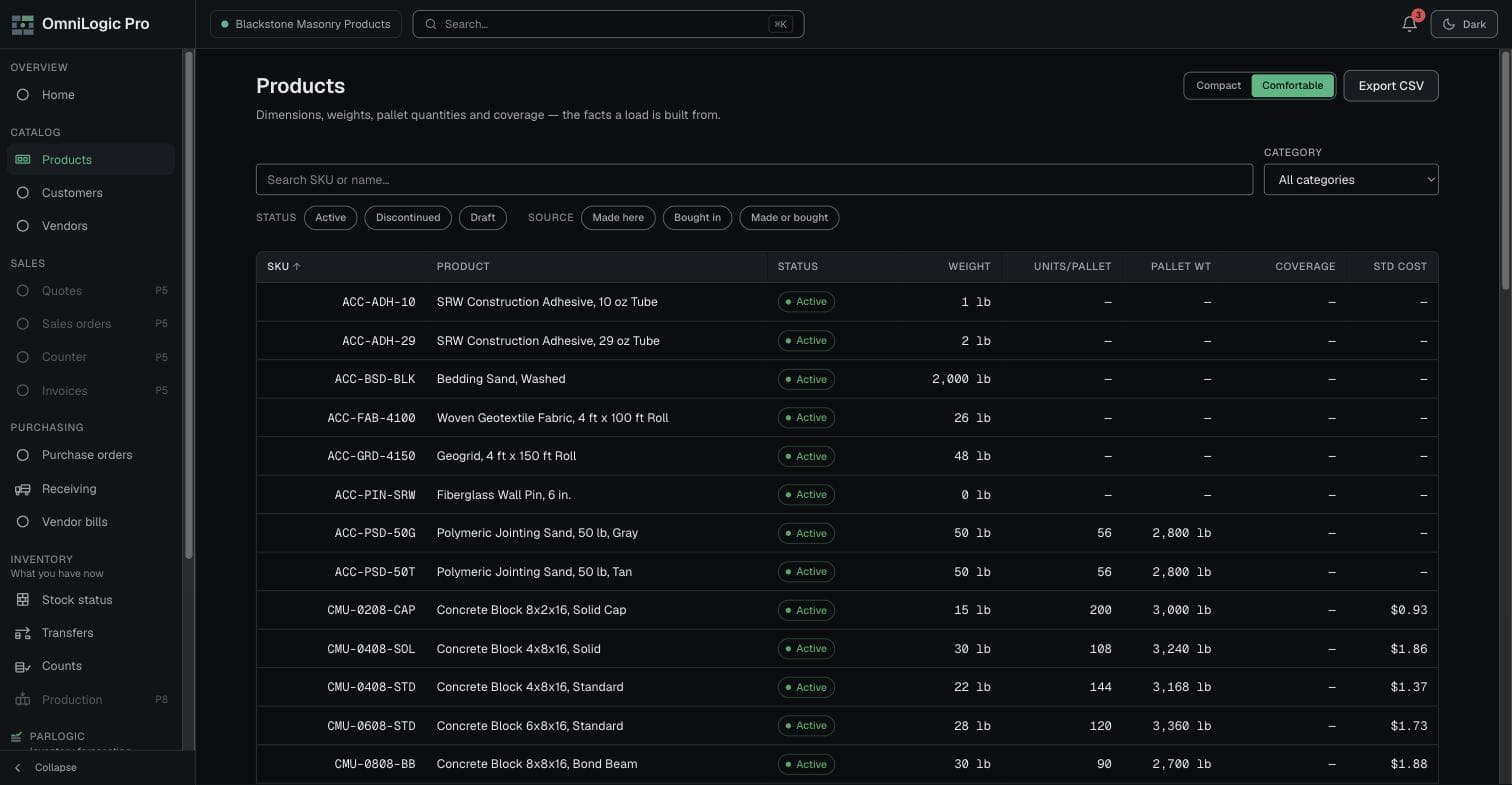The height and width of the screenshot is (785, 1512).
Task: Click the Stock status grid icon
Action: 23,600
